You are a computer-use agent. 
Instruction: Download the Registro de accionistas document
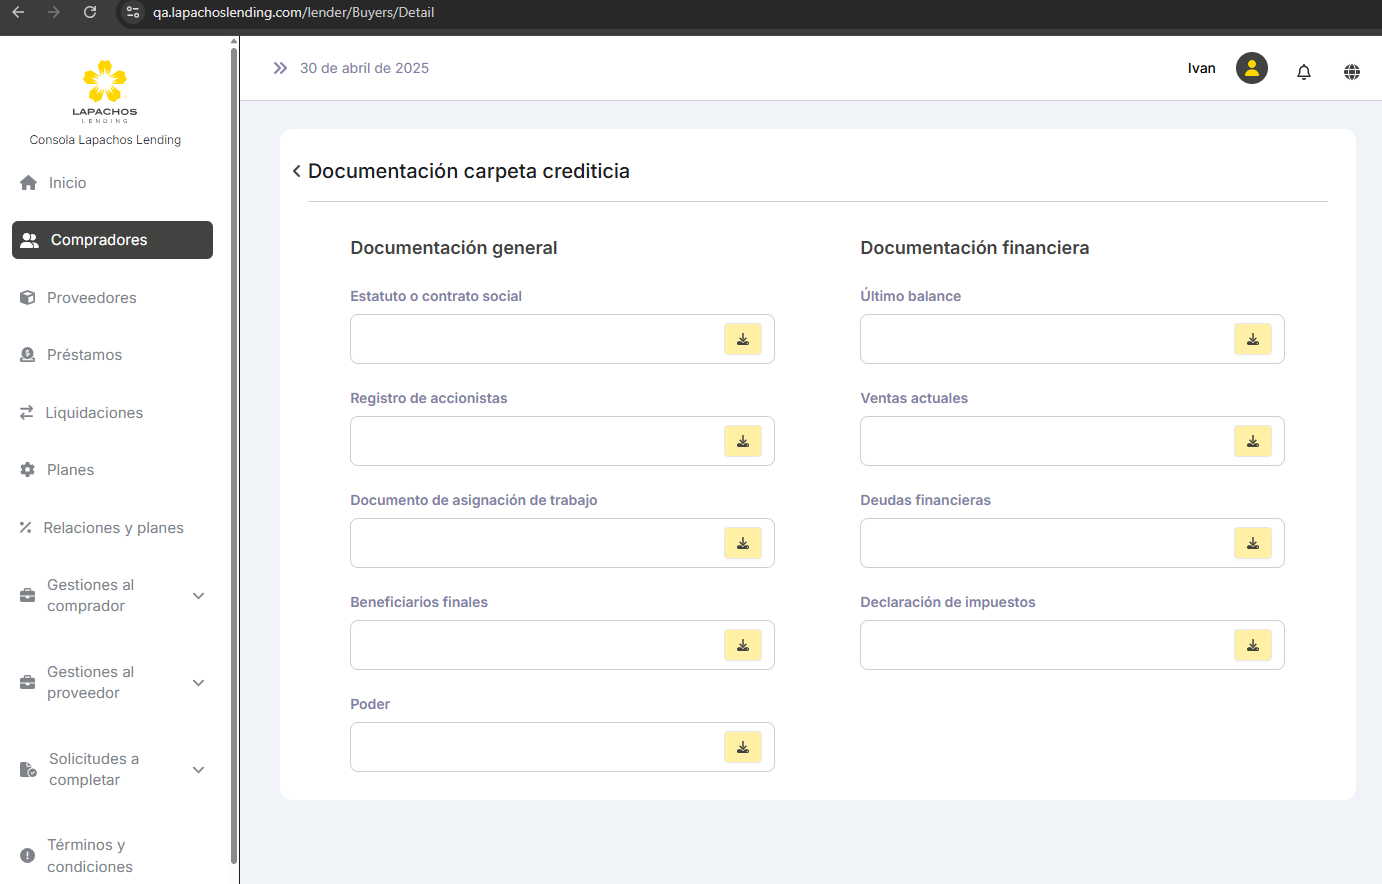(x=742, y=441)
